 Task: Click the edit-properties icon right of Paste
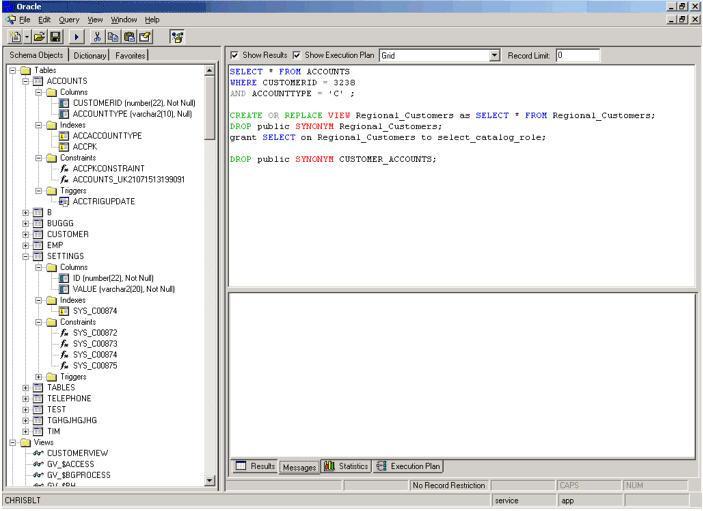(145, 37)
